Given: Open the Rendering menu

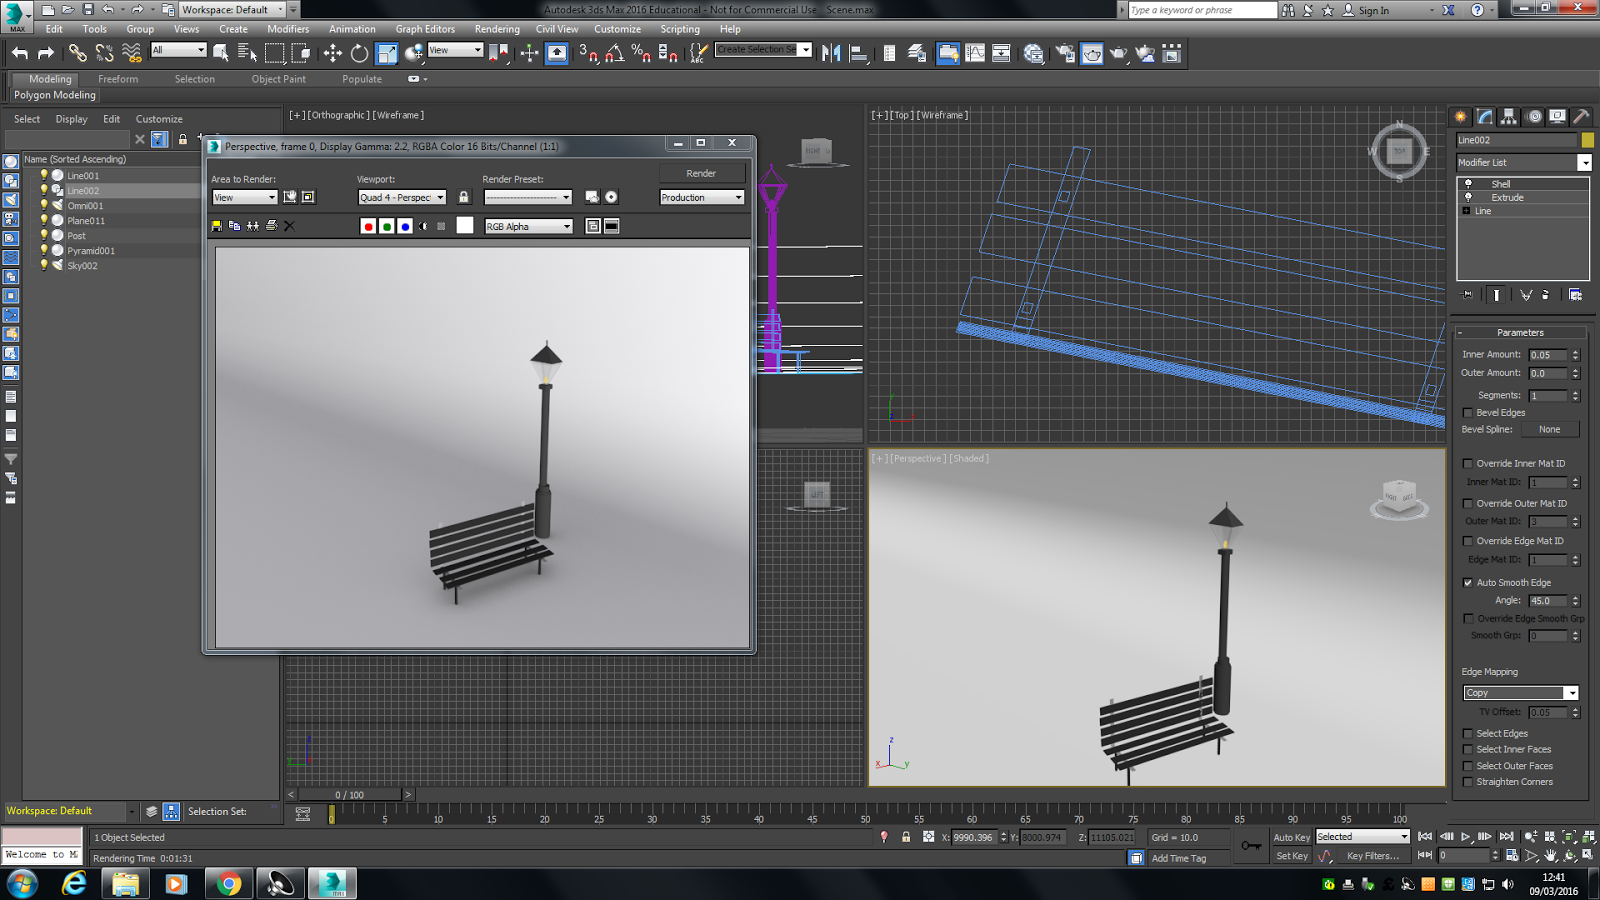Looking at the screenshot, I should (497, 29).
